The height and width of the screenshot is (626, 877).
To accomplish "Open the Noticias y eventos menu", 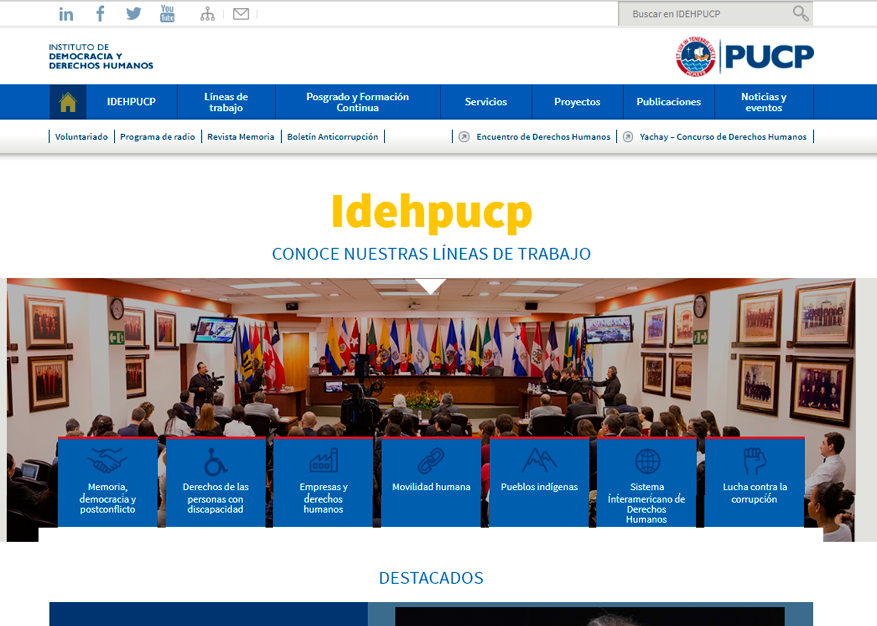I will pos(763,102).
